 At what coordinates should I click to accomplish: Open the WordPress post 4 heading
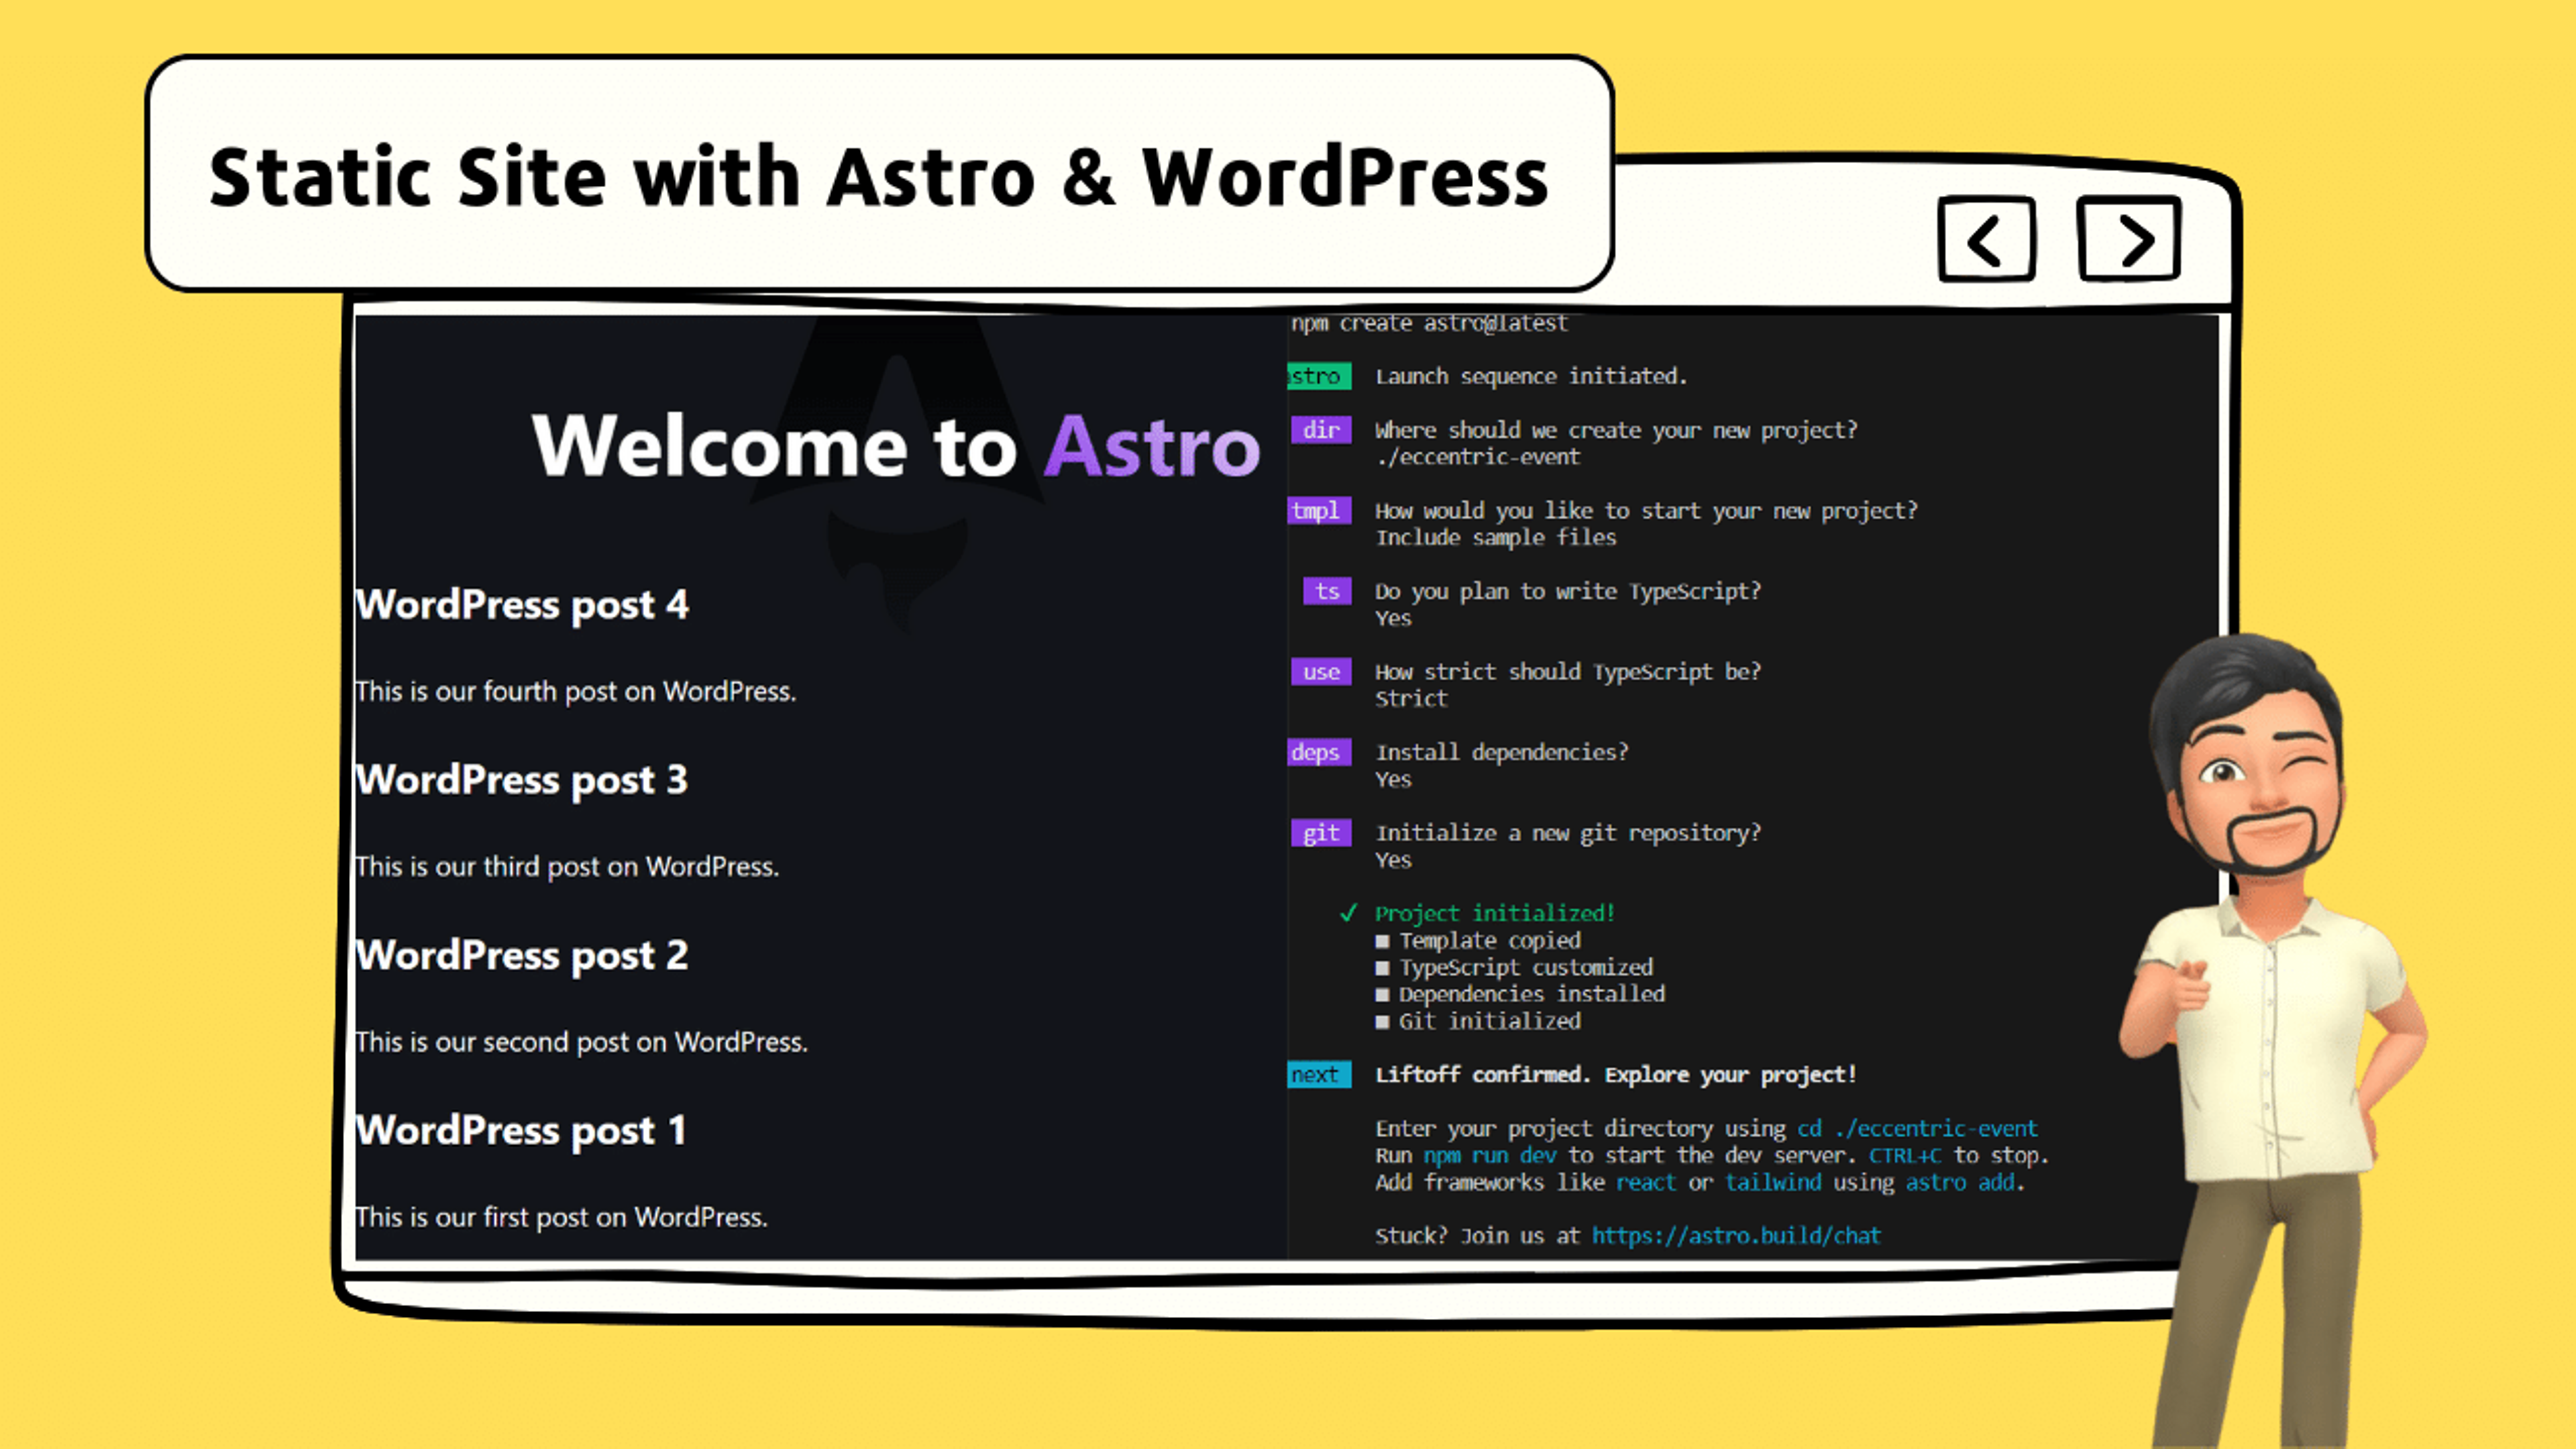point(522,605)
